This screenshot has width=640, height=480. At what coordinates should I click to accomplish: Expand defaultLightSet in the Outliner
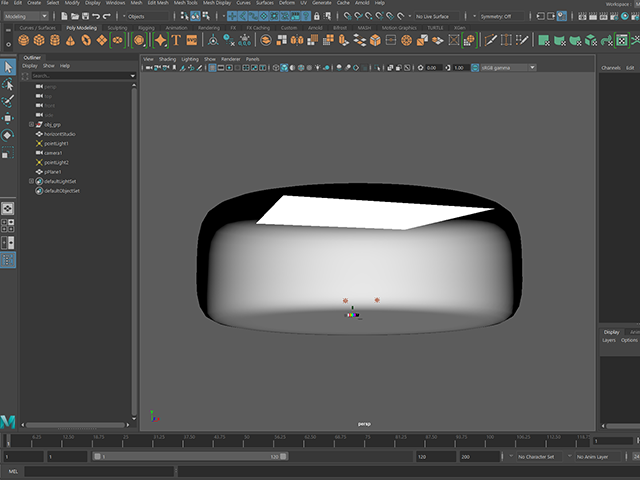(x=31, y=181)
